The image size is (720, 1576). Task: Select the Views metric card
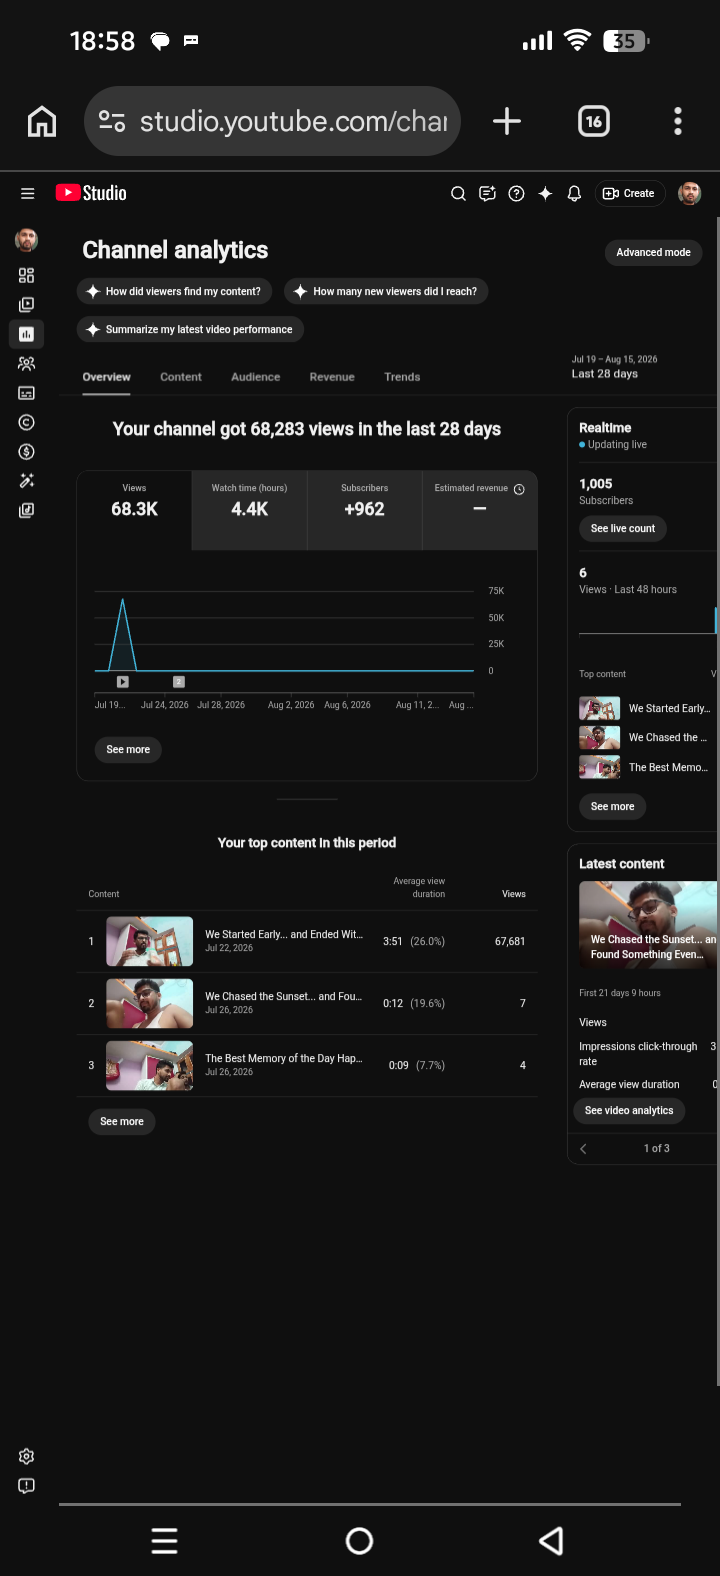click(x=135, y=510)
